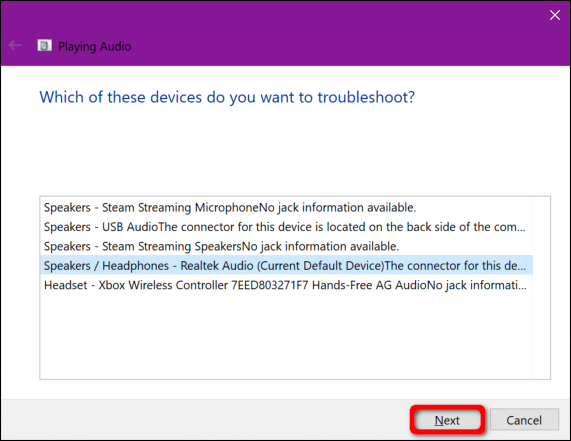Select the Speakers - USB Audio device
The width and height of the screenshot is (571, 441).
(286, 227)
